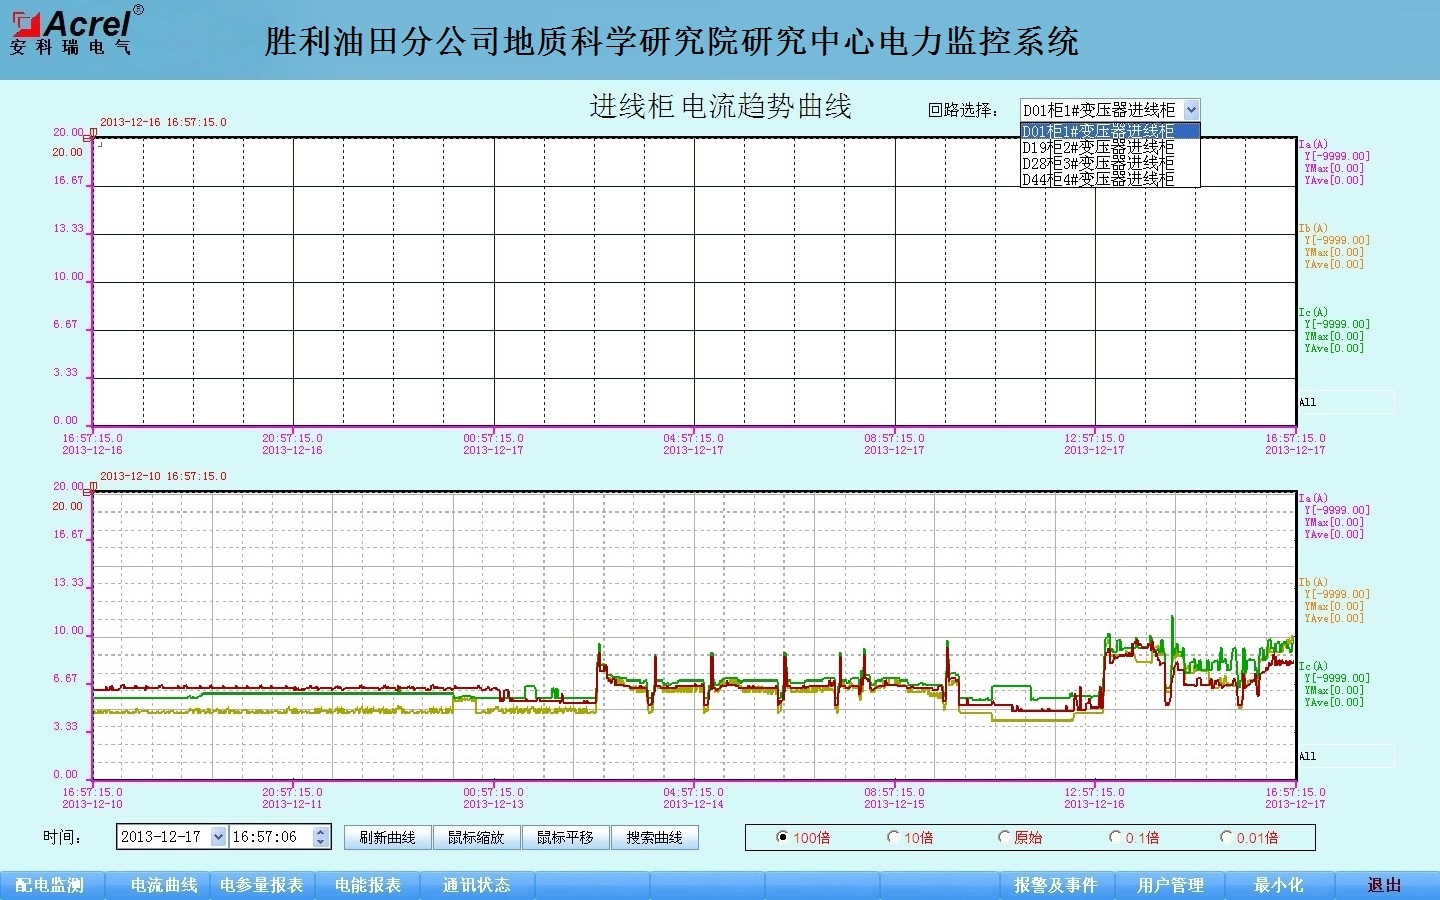
Task: Click the time spinner arrows
Action: pos(320,837)
